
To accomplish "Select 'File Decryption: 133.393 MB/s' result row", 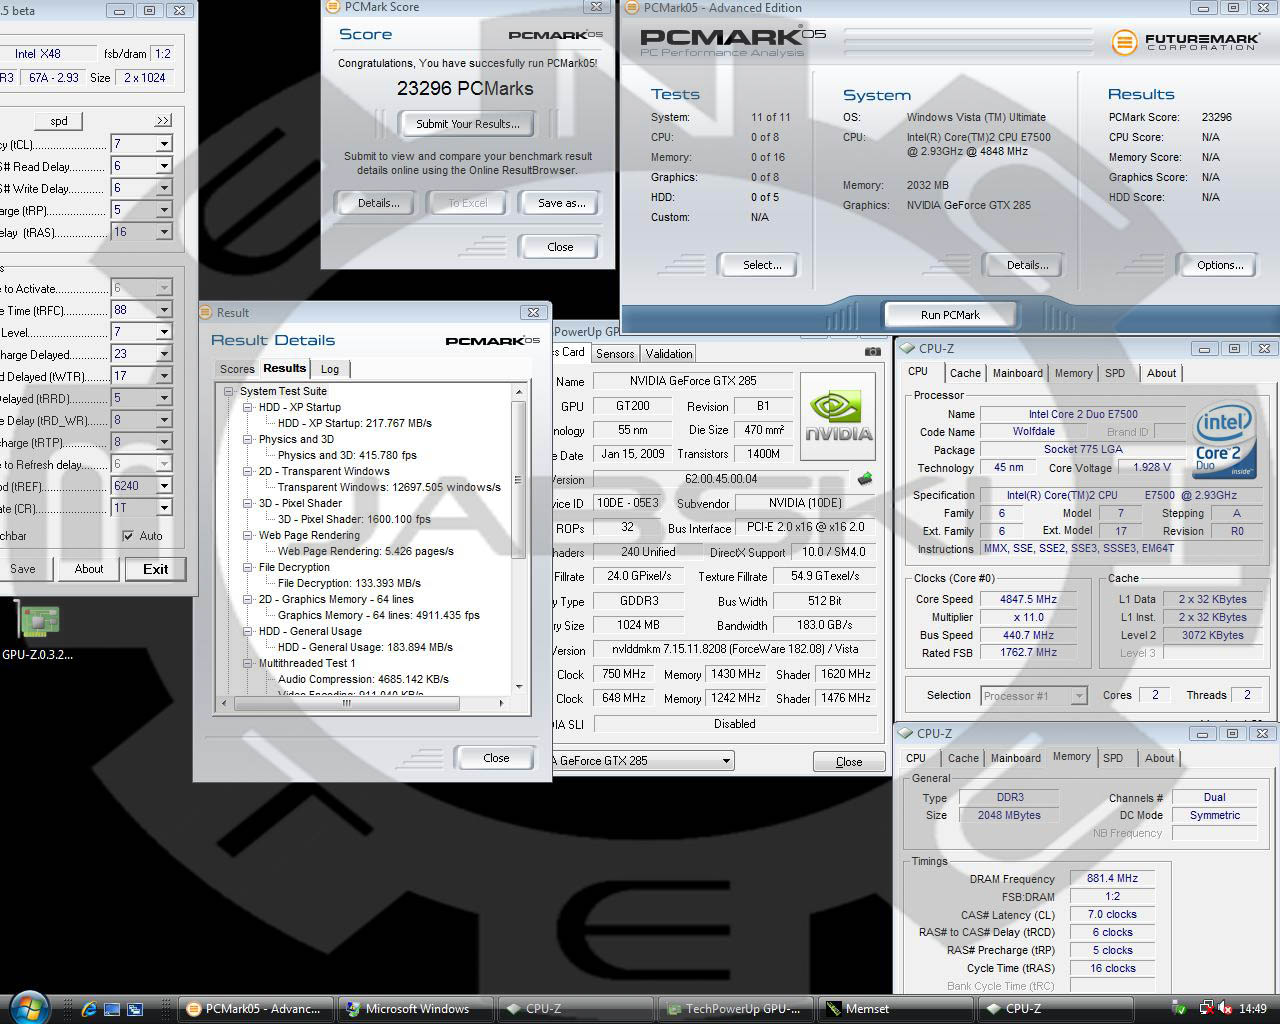I will [349, 583].
